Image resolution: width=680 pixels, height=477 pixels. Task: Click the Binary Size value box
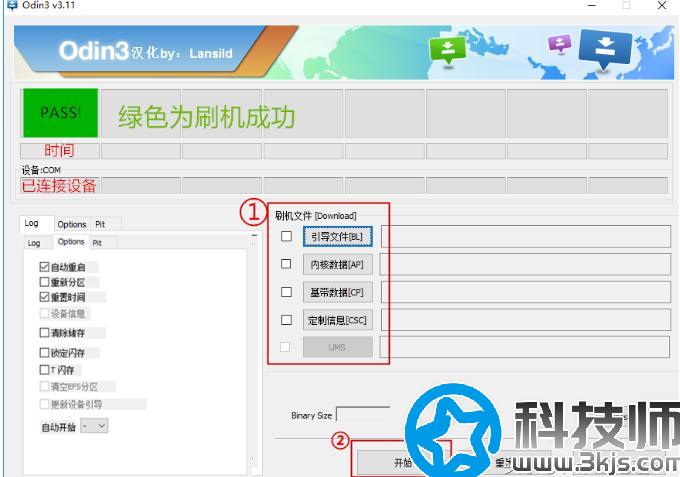[x=363, y=415]
